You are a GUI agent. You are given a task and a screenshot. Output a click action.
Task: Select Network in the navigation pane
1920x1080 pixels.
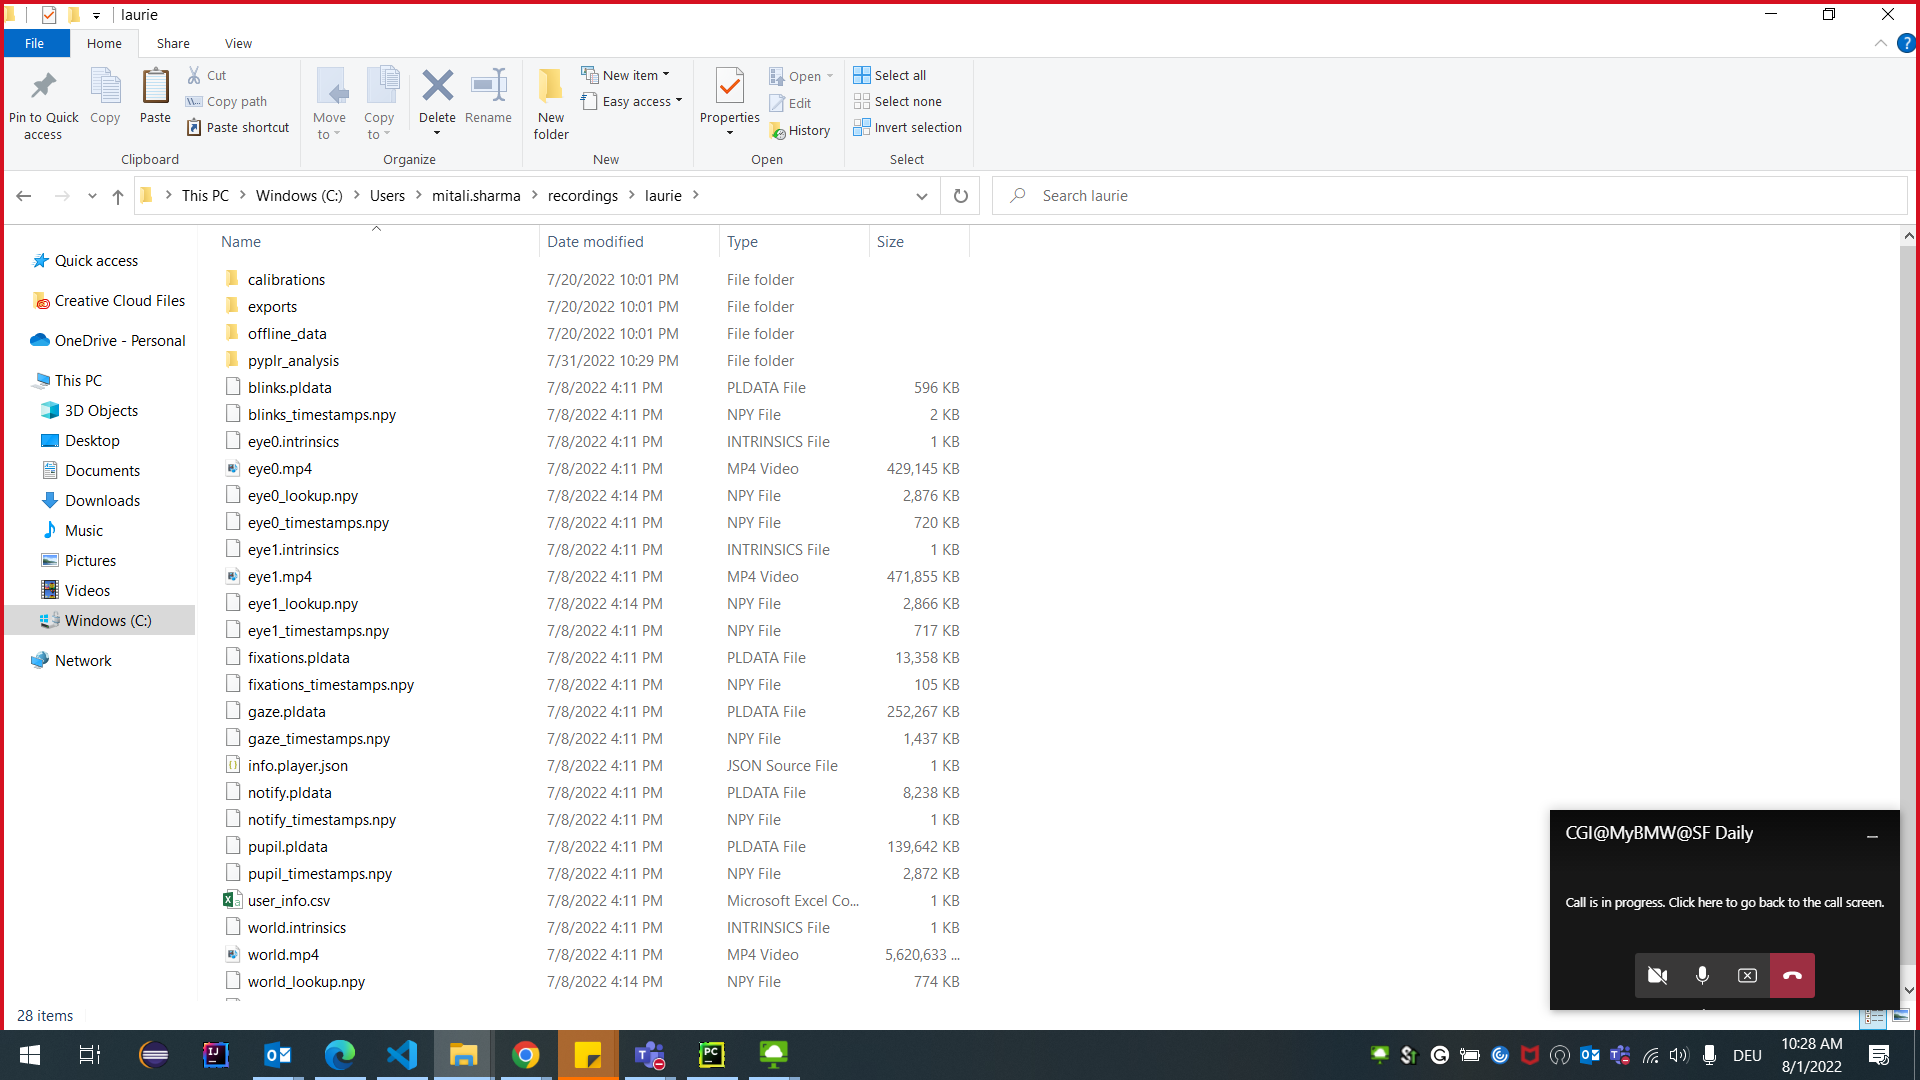(83, 660)
